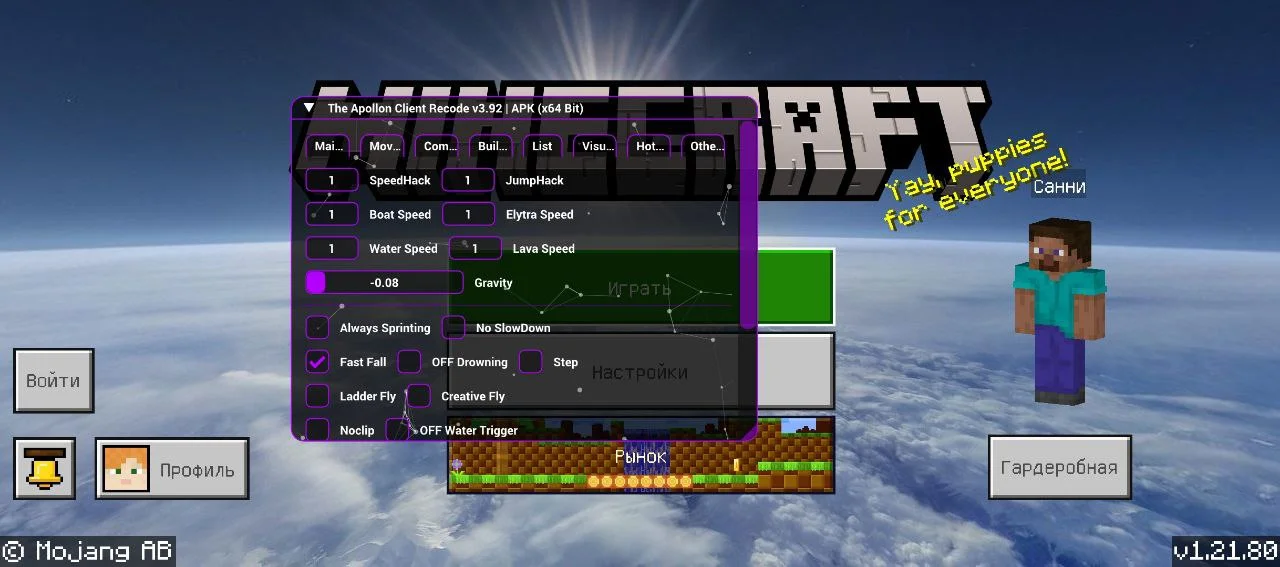Viewport: 1280px width, 567px height.
Task: Click the Gravity slider
Action: point(384,283)
